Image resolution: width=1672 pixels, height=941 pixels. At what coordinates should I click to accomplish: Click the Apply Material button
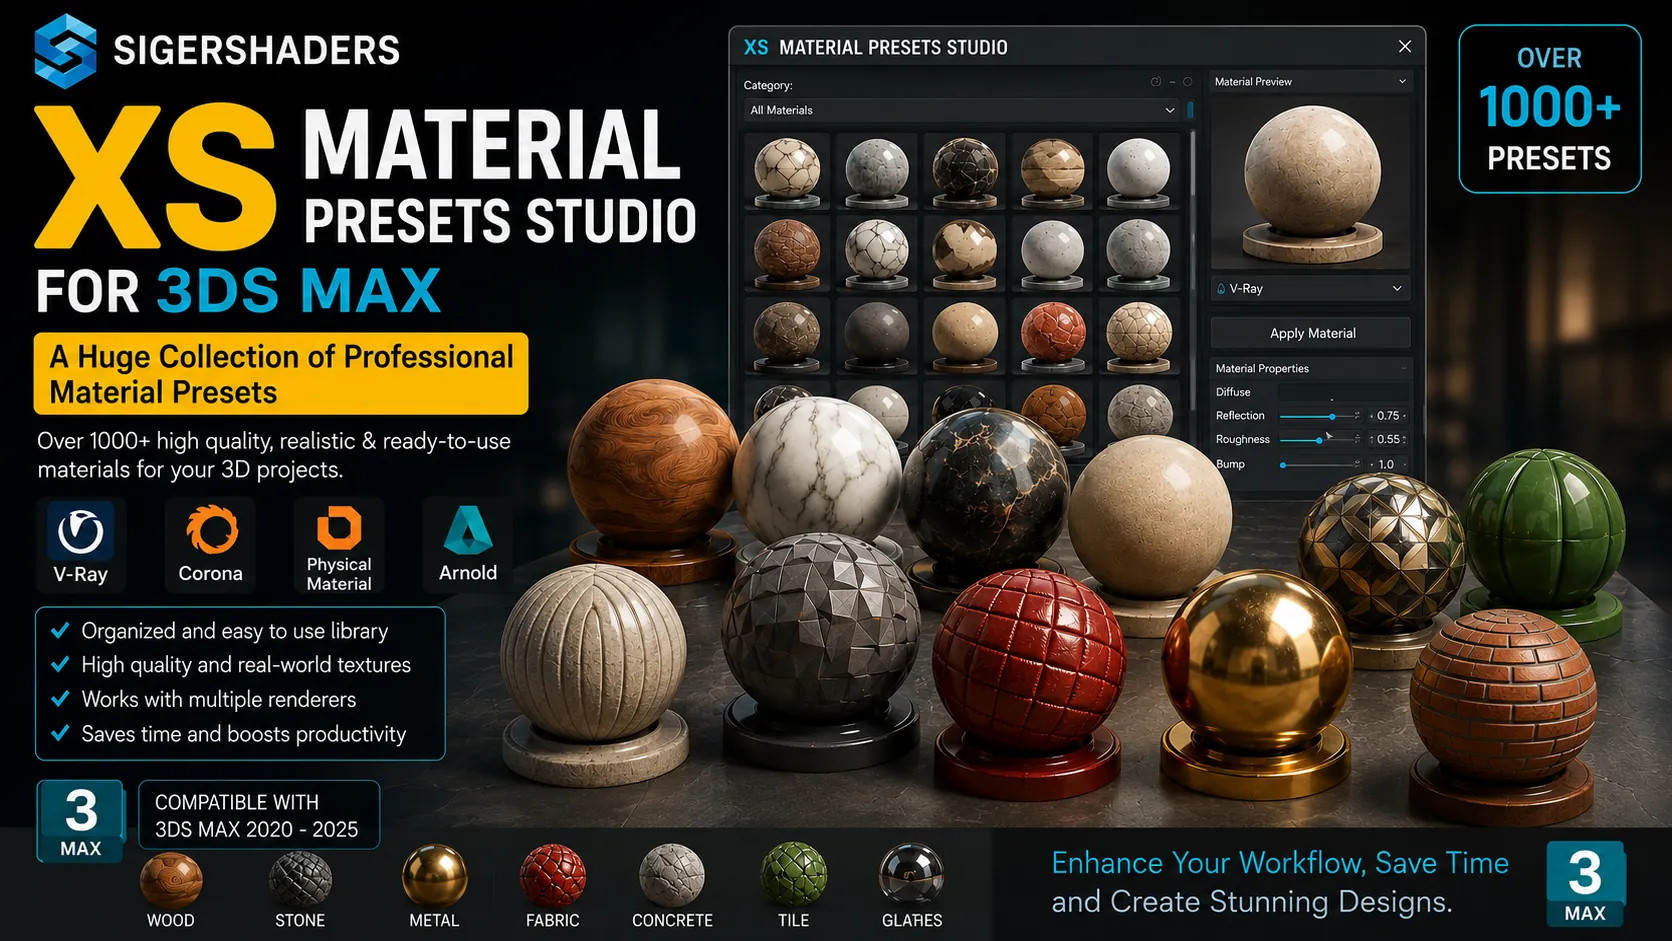[x=1311, y=333]
